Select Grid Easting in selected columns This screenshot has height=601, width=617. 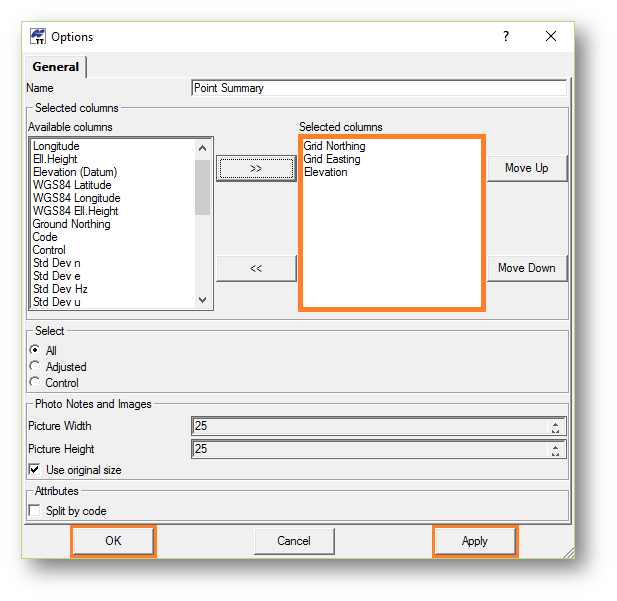tap(332, 159)
